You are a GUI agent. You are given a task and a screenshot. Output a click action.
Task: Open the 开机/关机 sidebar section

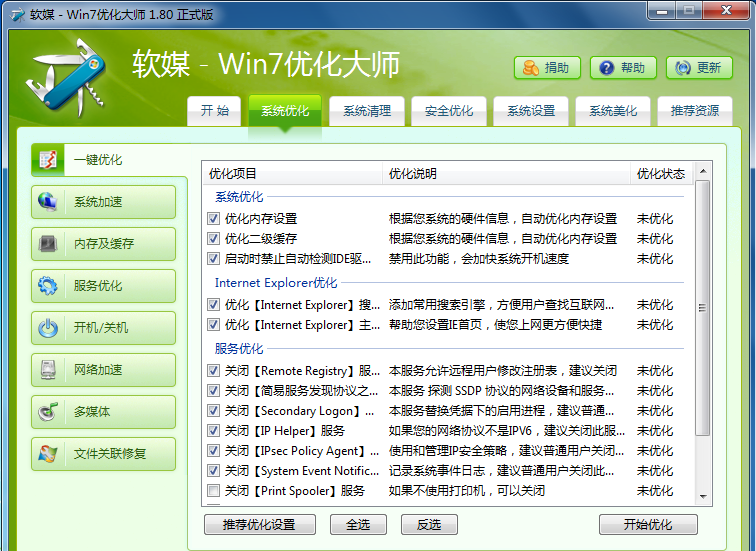(104, 328)
